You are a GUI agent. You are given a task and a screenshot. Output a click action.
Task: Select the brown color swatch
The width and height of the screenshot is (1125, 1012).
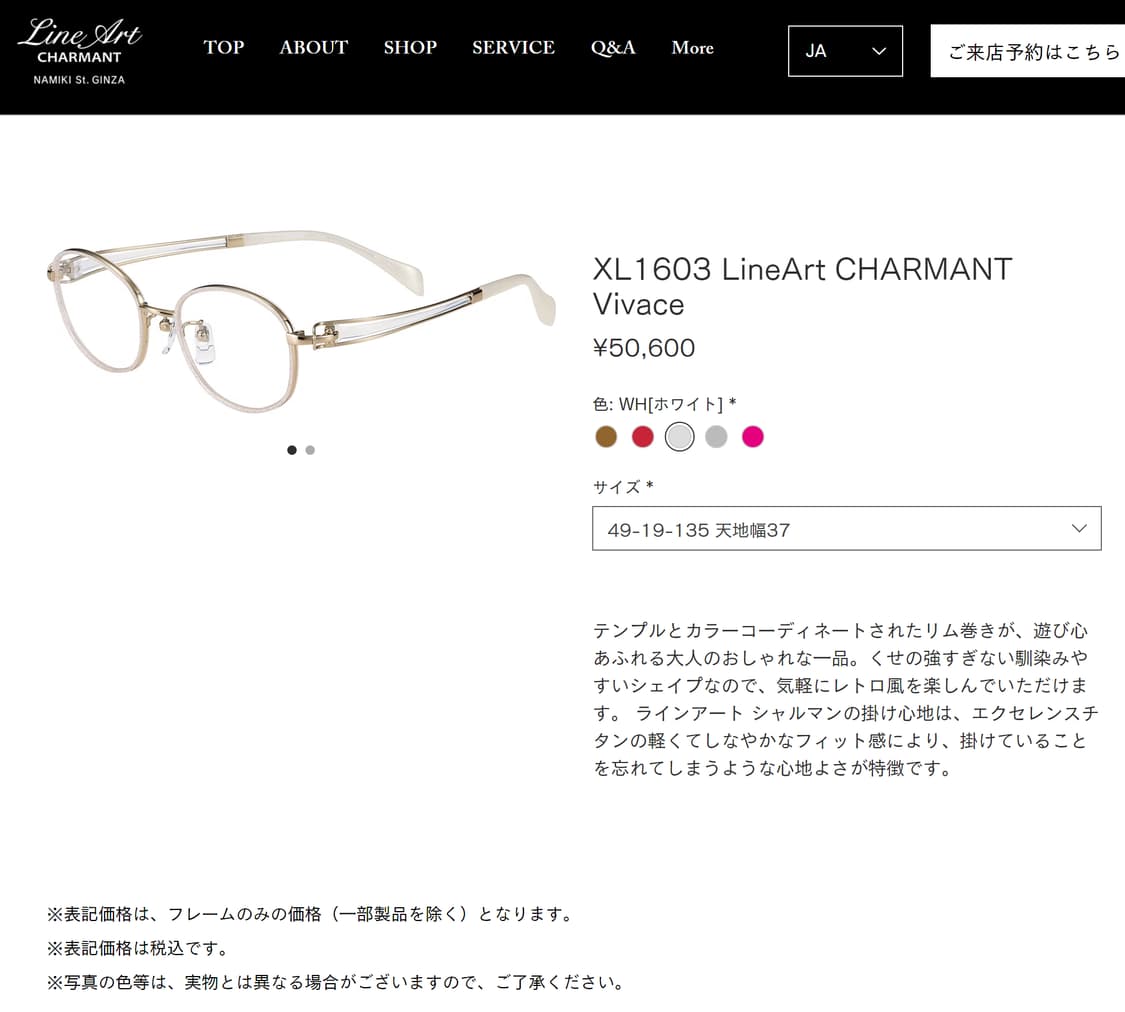point(606,436)
